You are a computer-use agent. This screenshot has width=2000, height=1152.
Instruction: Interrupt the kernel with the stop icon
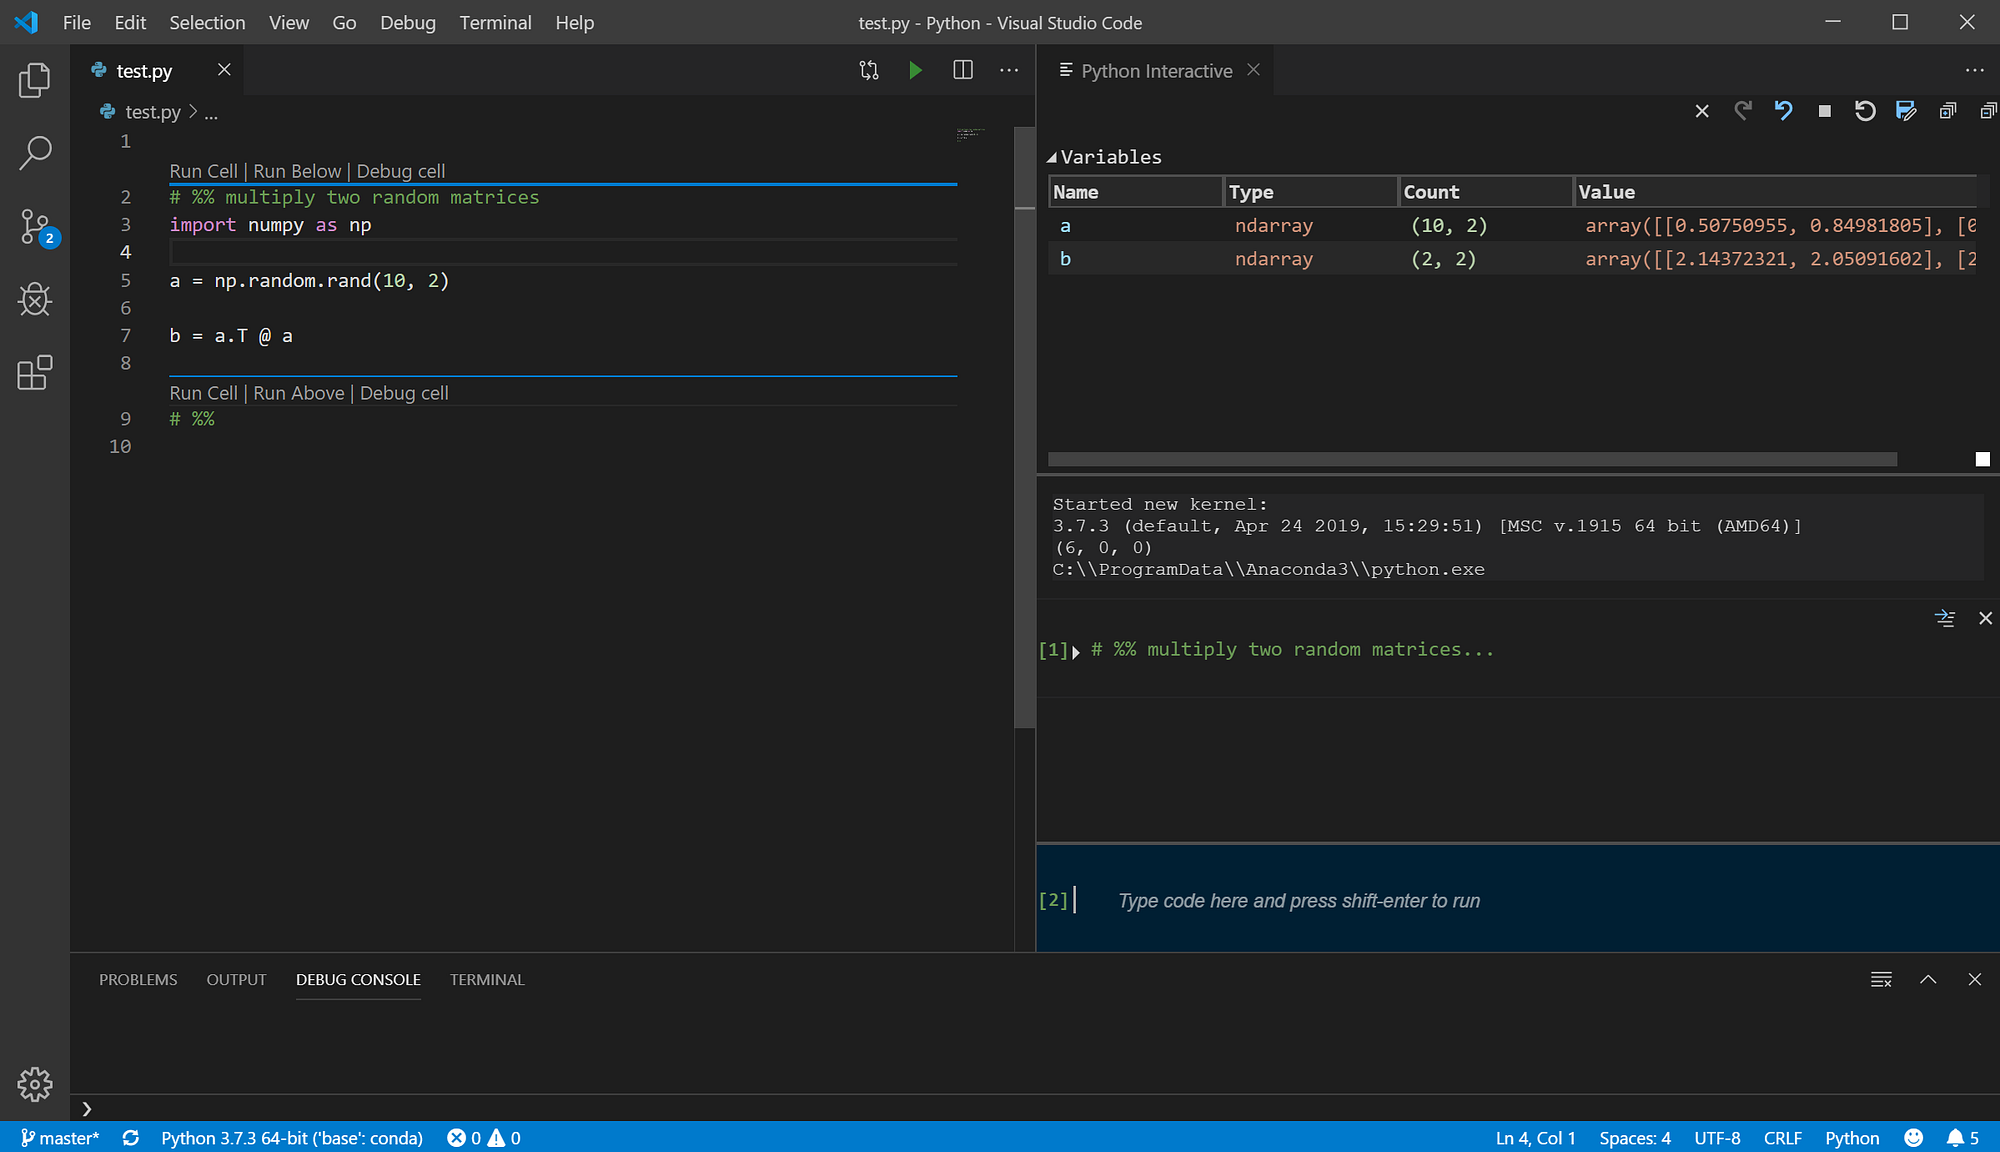(1824, 111)
